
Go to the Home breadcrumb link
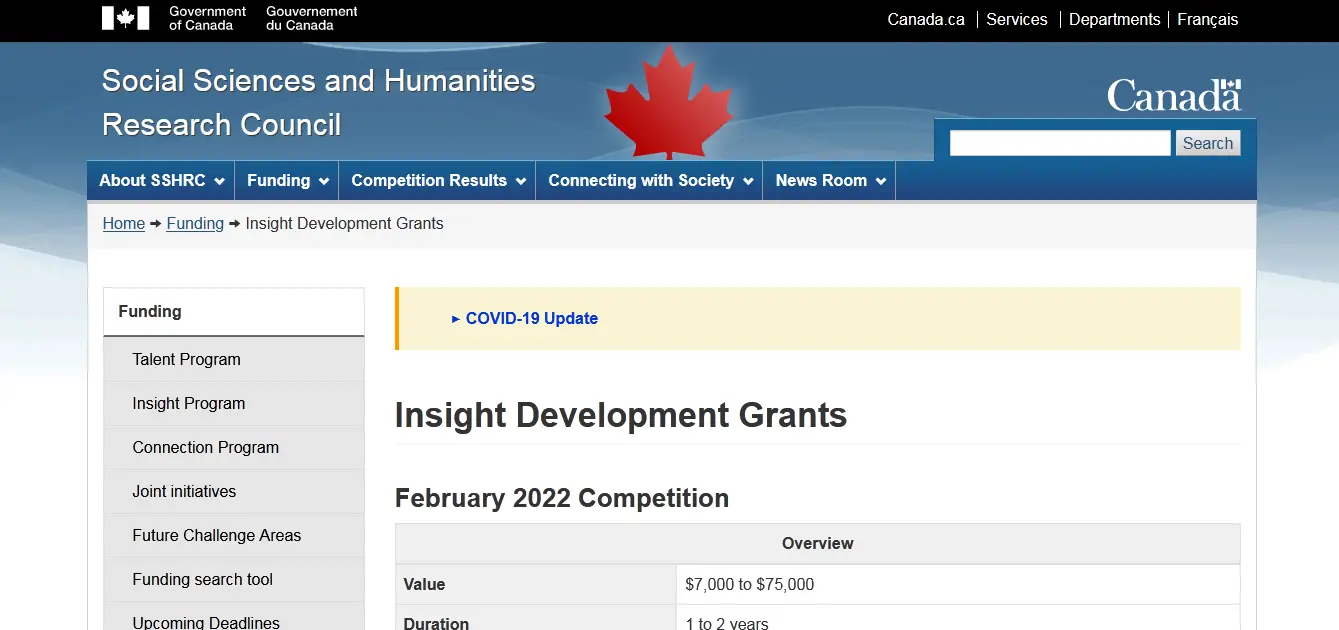(x=124, y=224)
